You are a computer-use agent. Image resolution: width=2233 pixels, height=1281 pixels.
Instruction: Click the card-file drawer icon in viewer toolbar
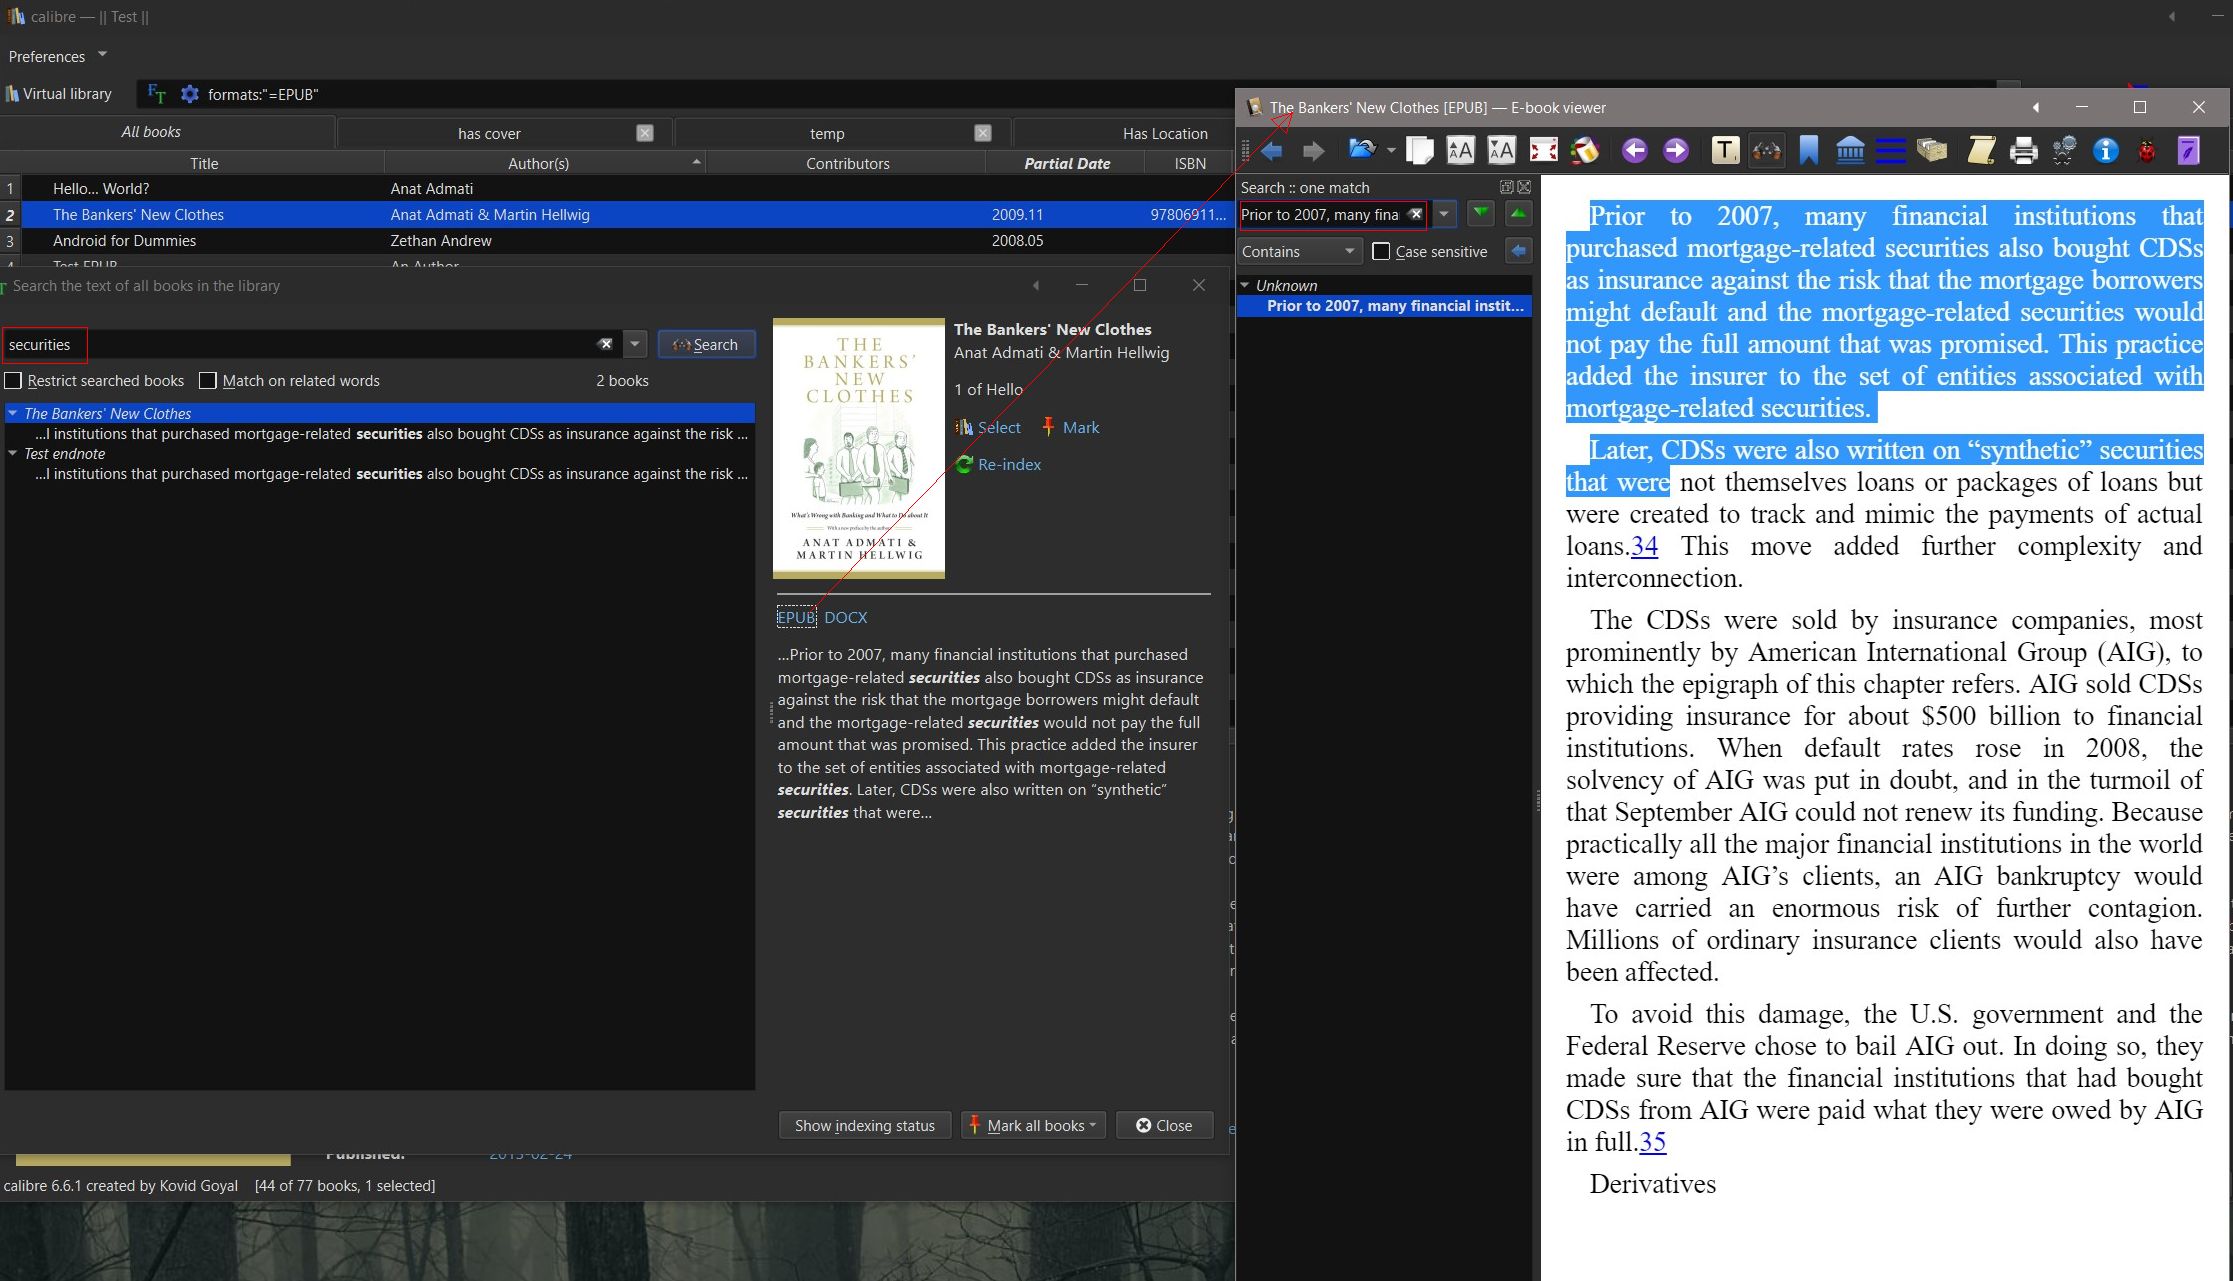pos(1932,151)
